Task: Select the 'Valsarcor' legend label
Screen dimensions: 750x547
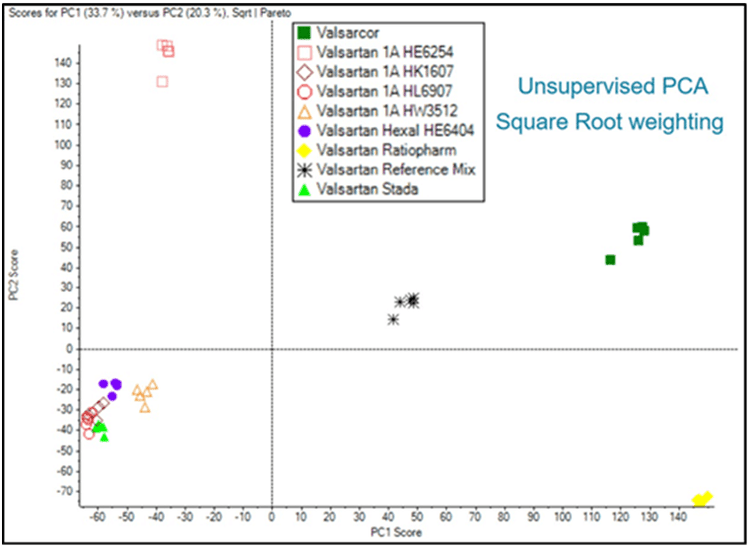Action: pyautogui.click(x=348, y=33)
